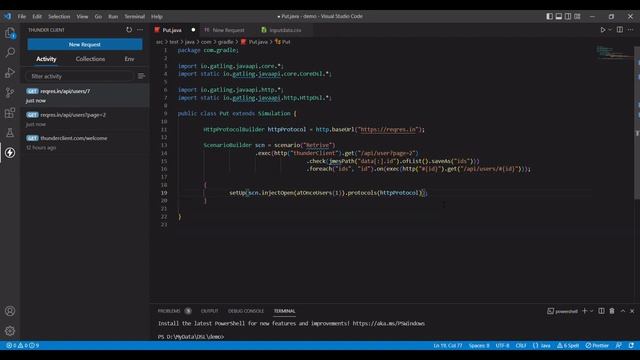The image size is (640, 360).
Task: Open the activity filter menu icon
Action: 141,76
